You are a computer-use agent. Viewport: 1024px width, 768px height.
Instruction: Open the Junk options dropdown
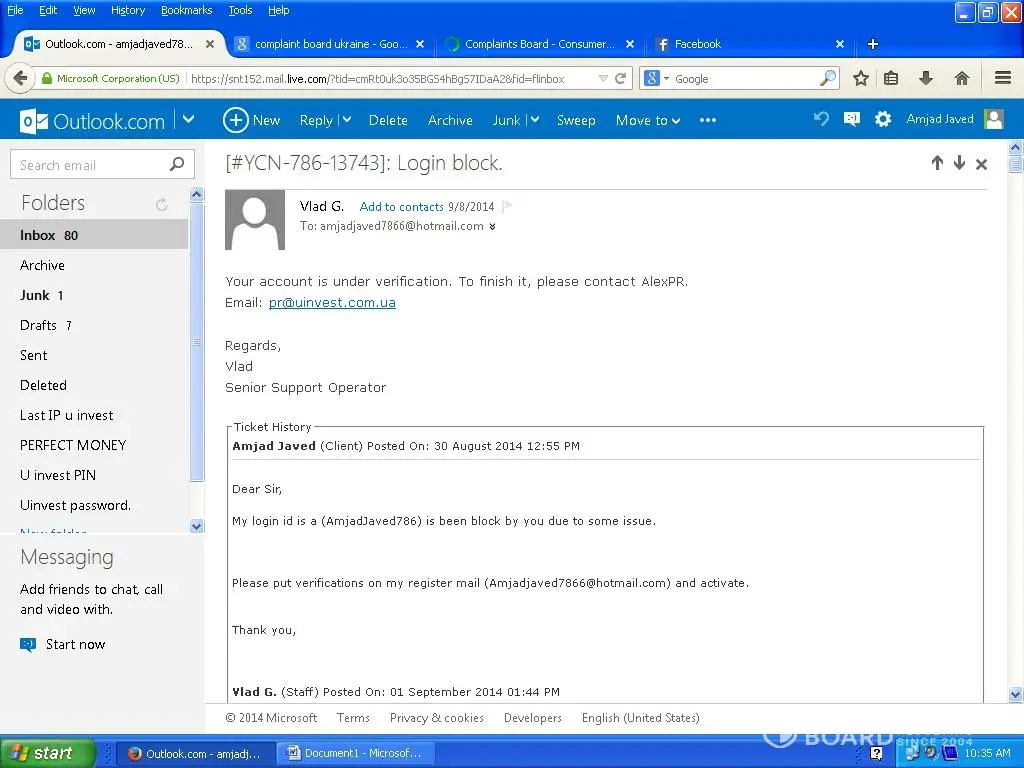534,120
